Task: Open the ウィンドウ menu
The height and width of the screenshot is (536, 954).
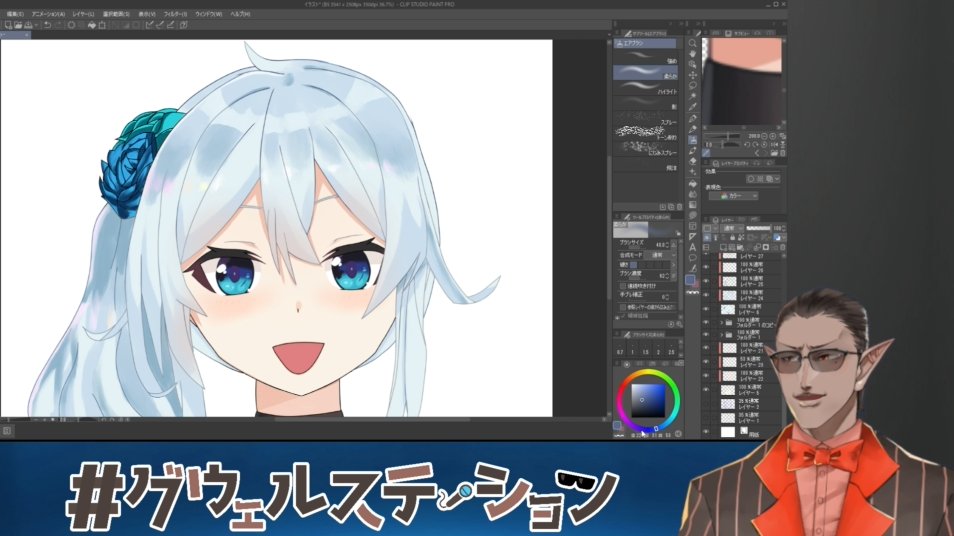Action: click(209, 13)
